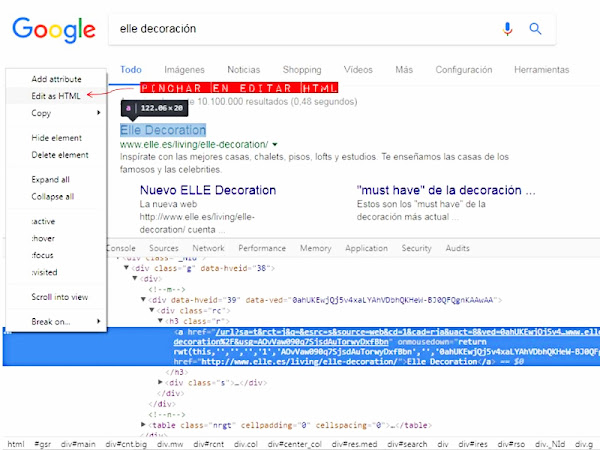The image size is (600, 450).
Task: Select div#search breadcrumb
Action: tap(407, 444)
